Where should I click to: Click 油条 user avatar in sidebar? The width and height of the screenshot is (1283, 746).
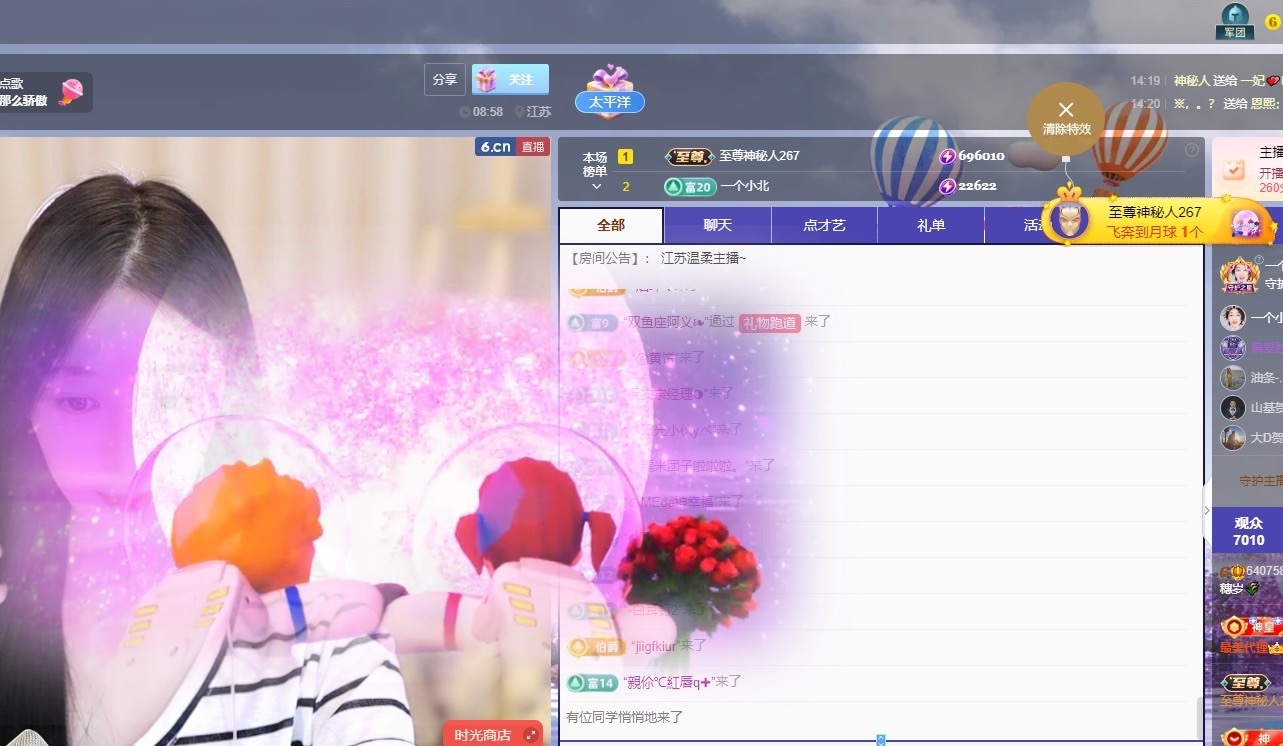coord(1233,378)
